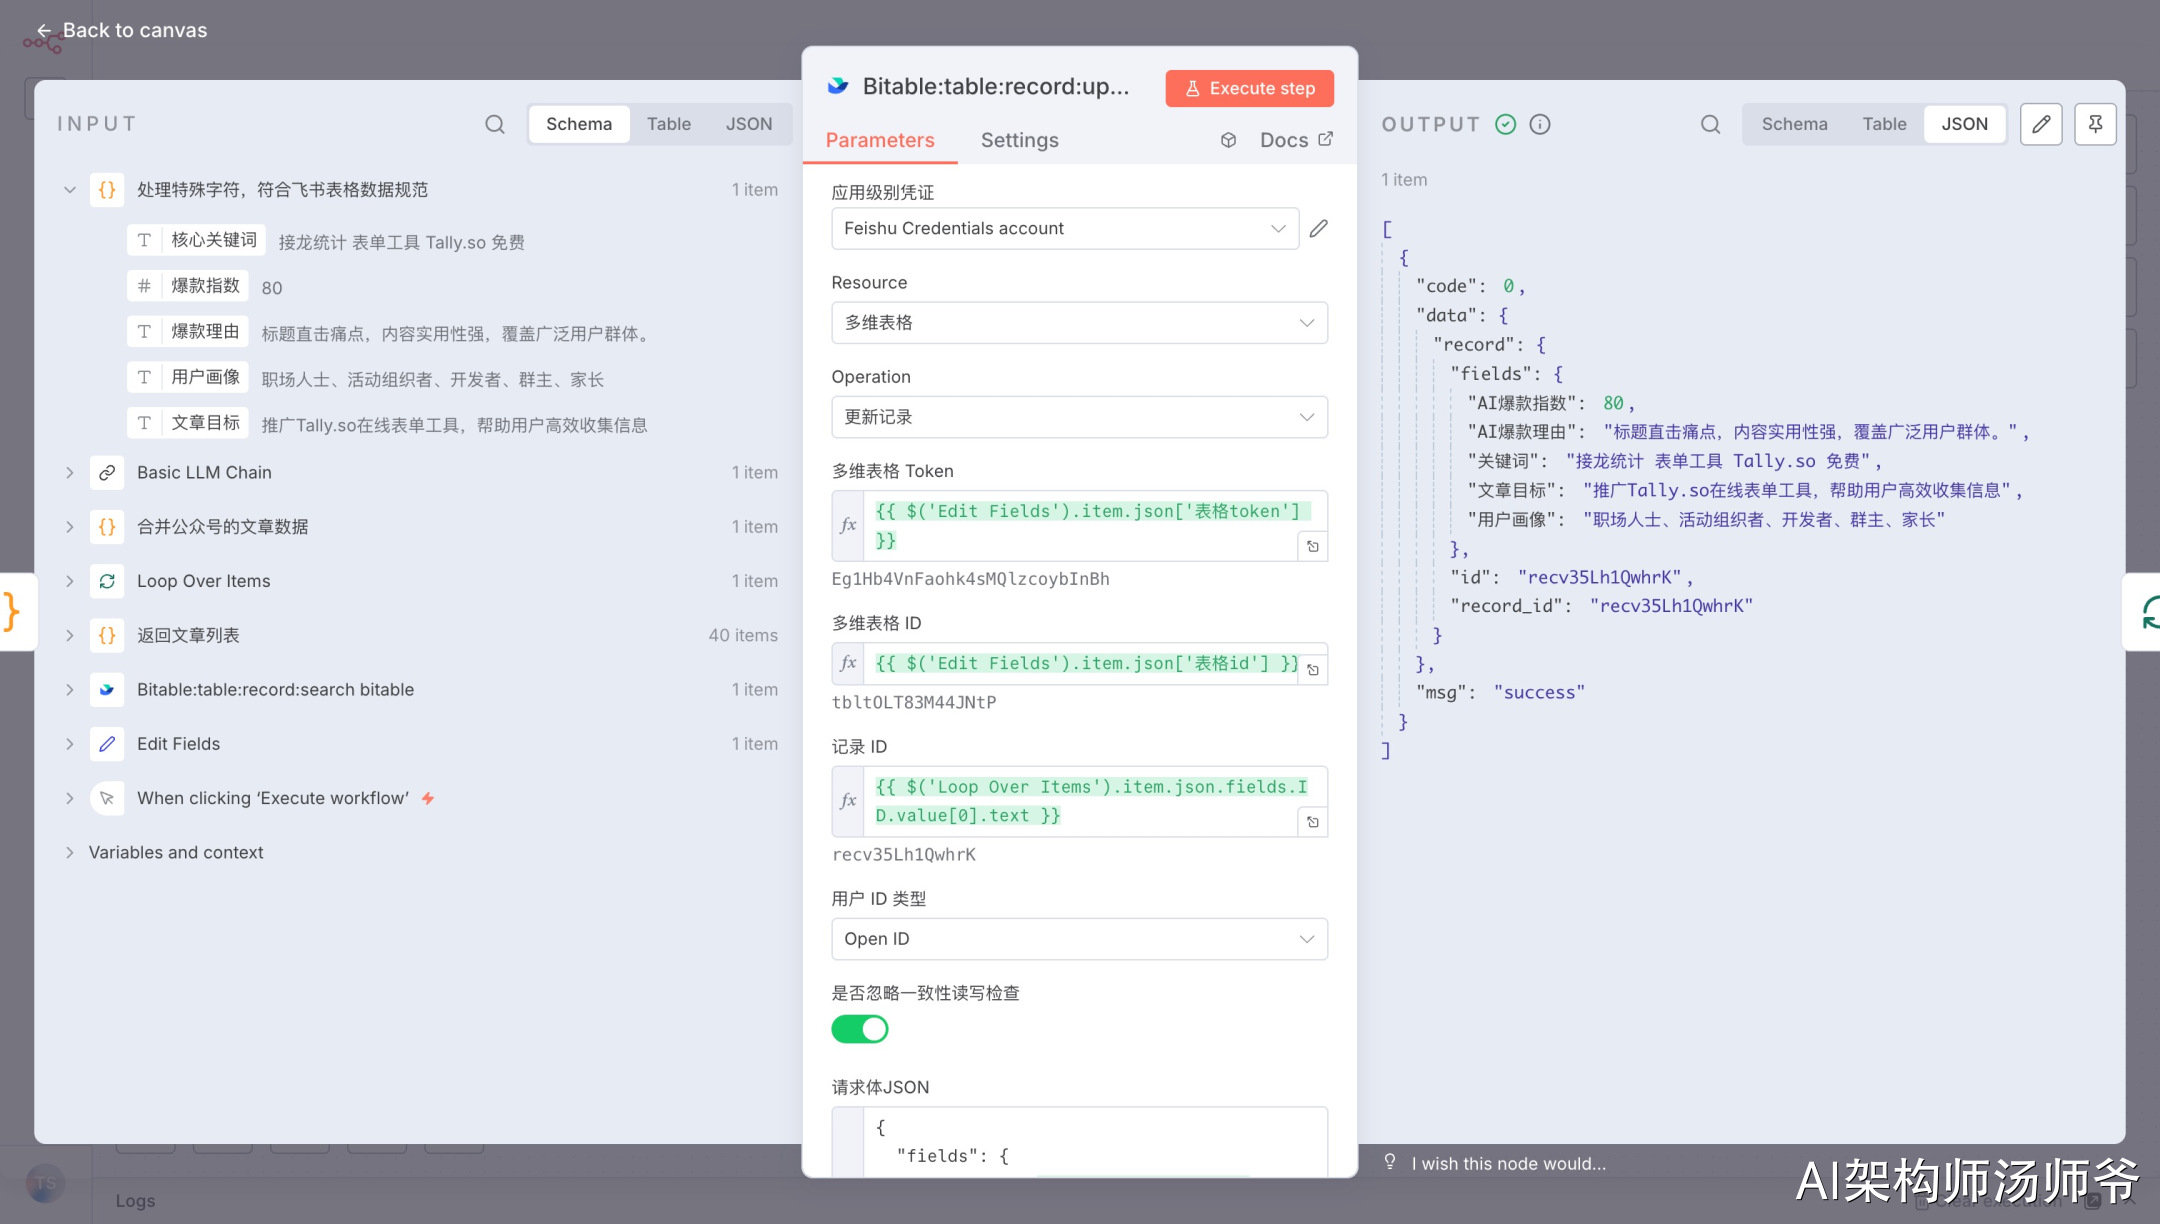The image size is (2160, 1224).
Task: Expand the Basic LLM Chain node
Action: [x=70, y=473]
